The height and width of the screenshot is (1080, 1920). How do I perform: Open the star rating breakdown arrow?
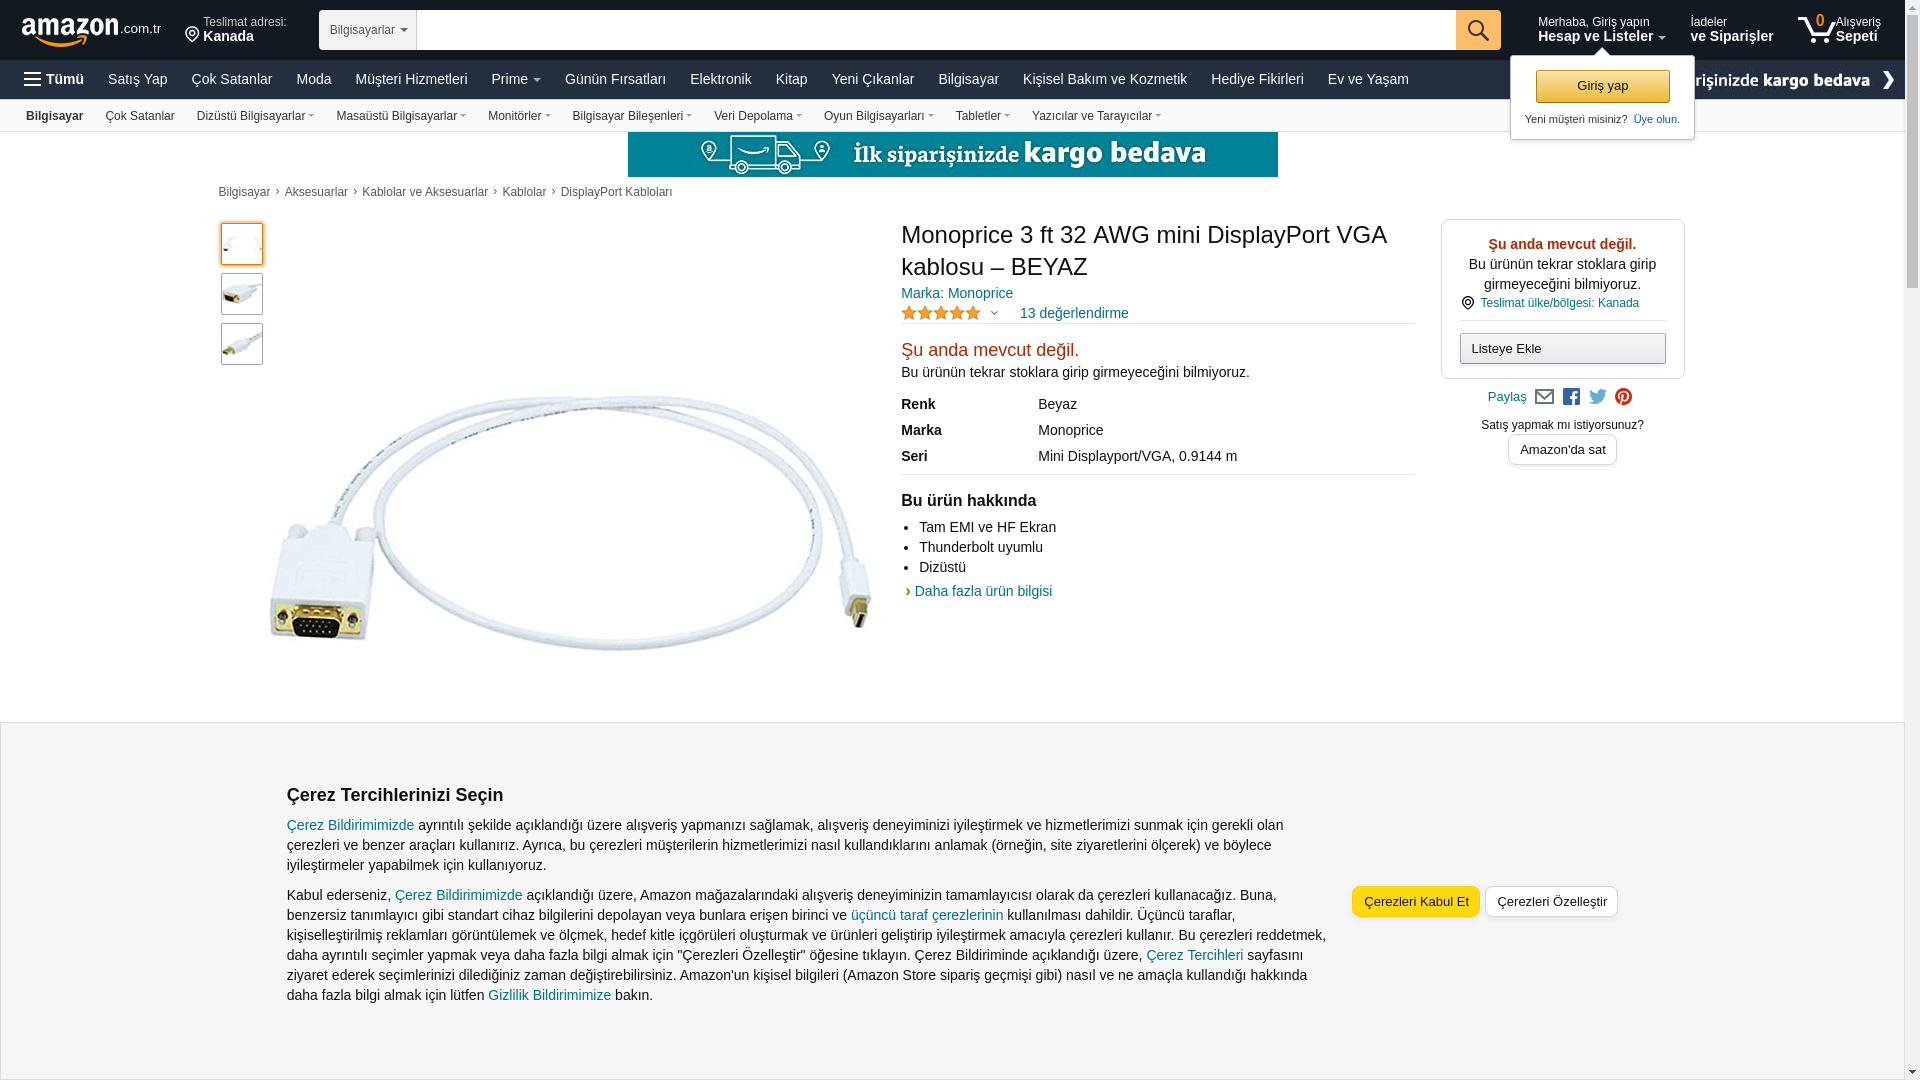pyautogui.click(x=994, y=314)
